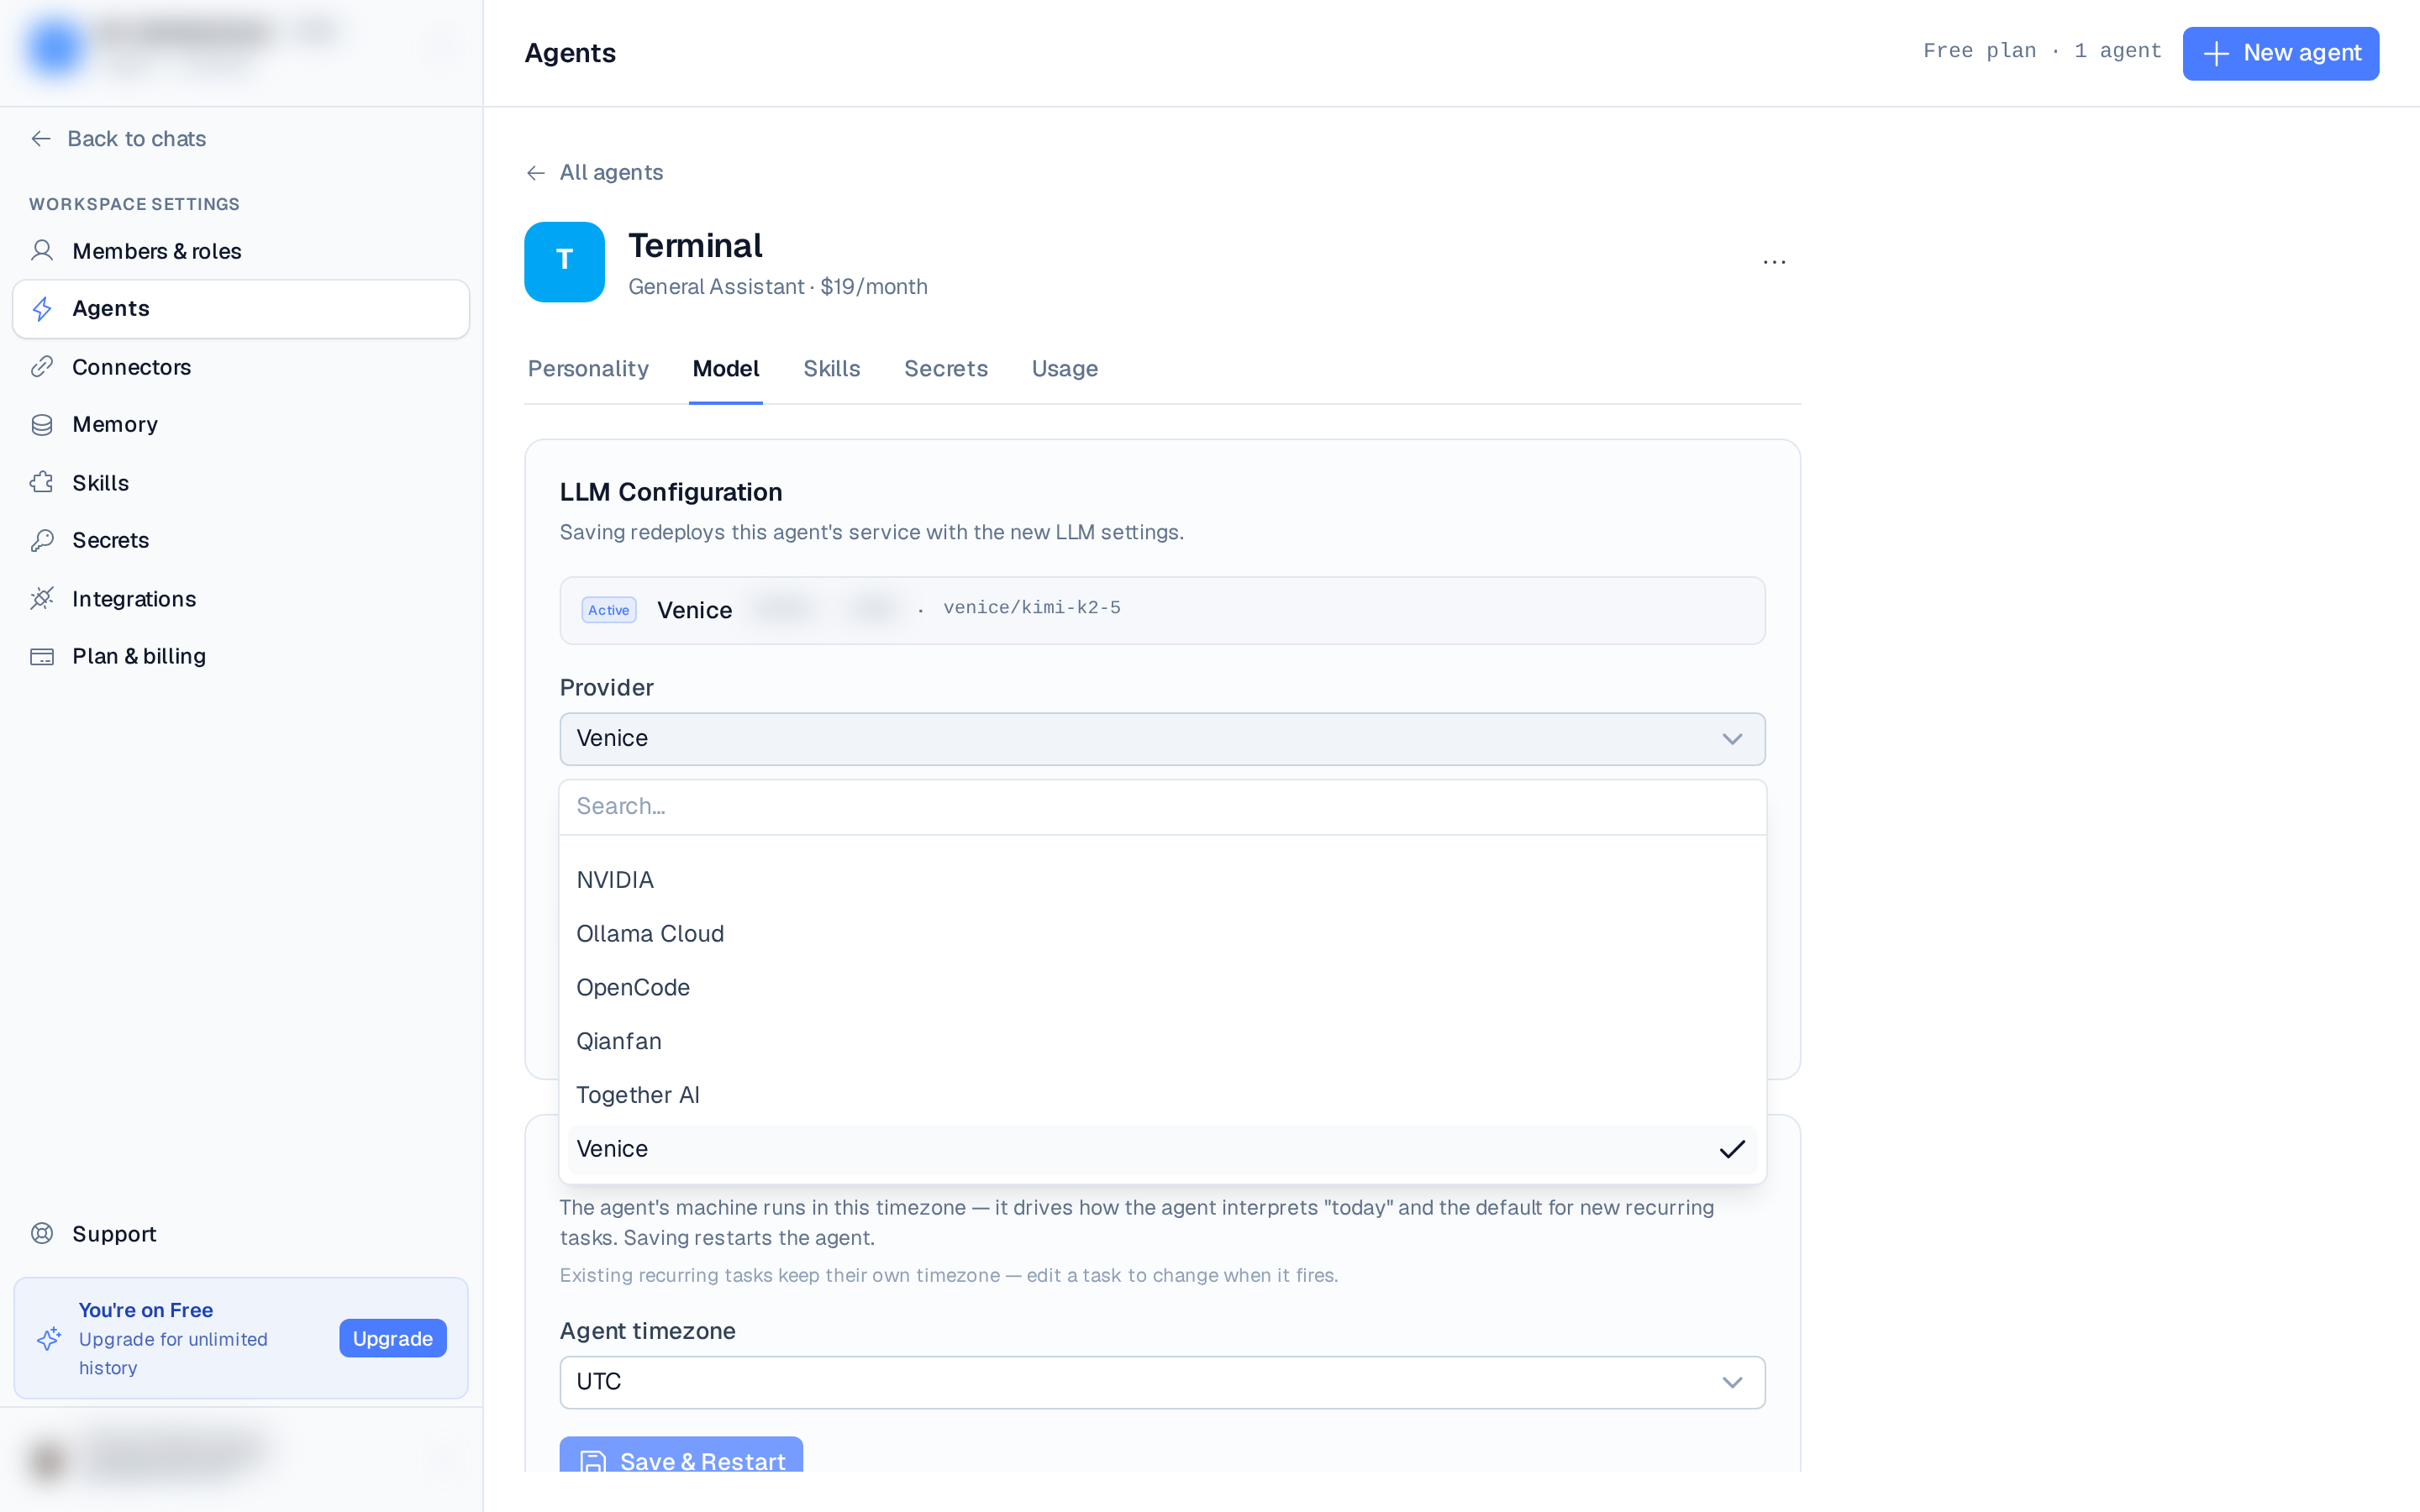
Task: Click the blurred workspace avatar at top left
Action: [54, 46]
